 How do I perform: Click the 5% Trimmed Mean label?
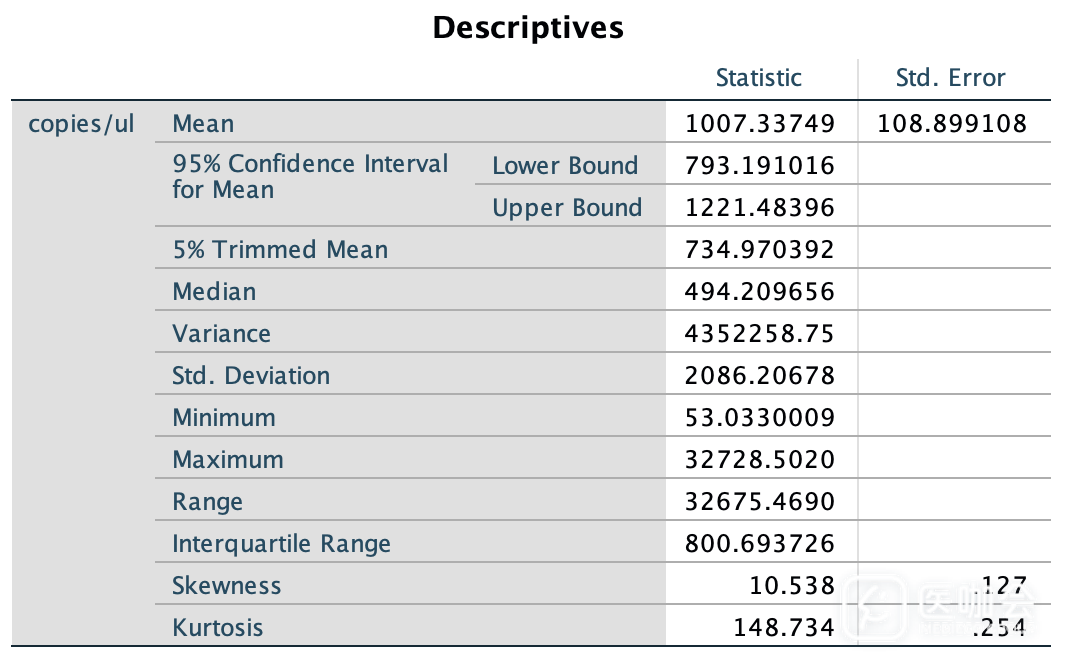pyautogui.click(x=280, y=250)
